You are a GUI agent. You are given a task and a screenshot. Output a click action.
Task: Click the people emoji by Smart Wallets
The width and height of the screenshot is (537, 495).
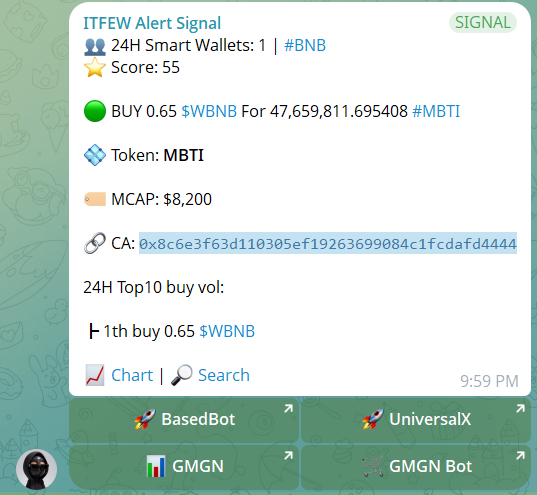(95, 47)
